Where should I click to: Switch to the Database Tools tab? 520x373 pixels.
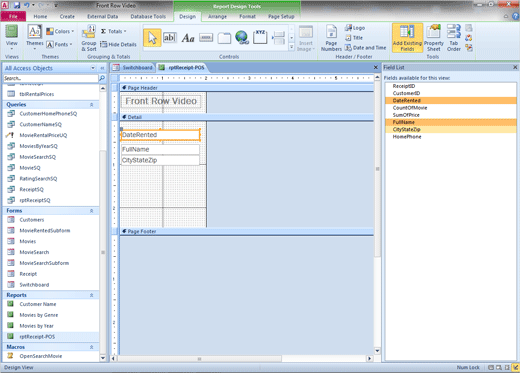coord(148,16)
